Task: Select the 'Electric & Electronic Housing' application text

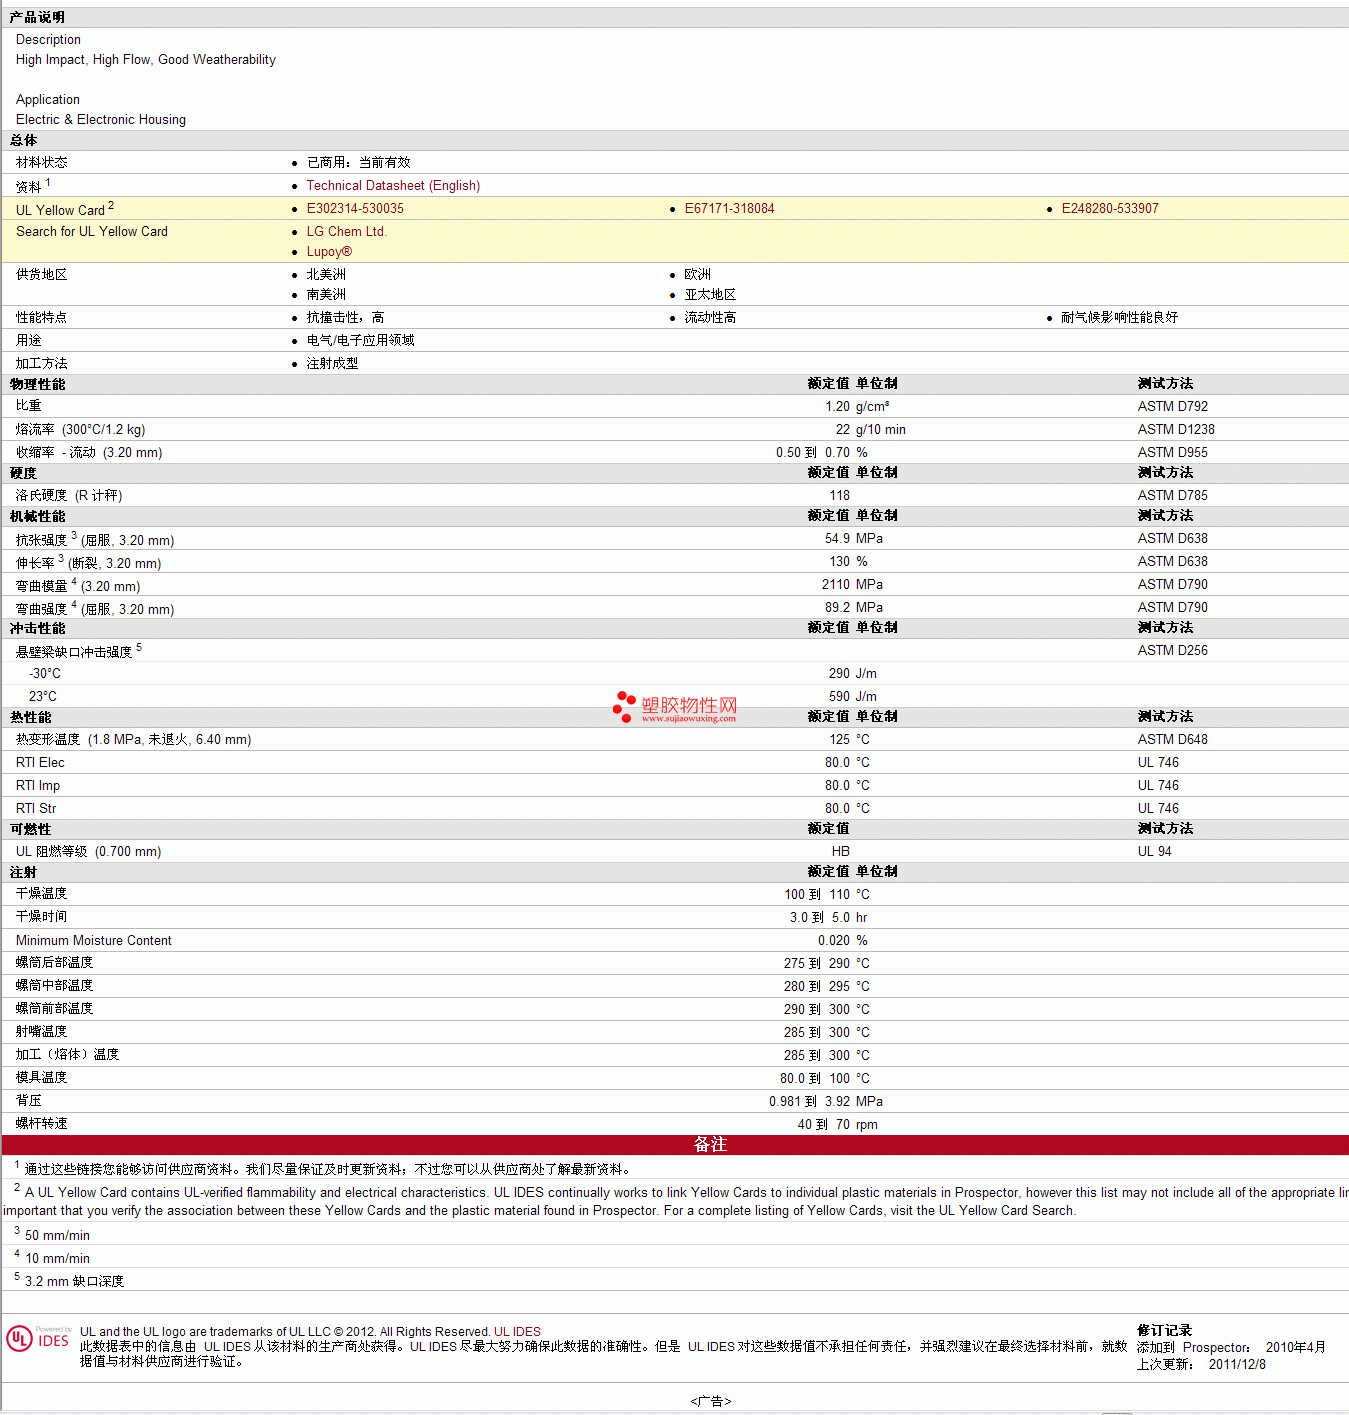Action: pyautogui.click(x=101, y=120)
